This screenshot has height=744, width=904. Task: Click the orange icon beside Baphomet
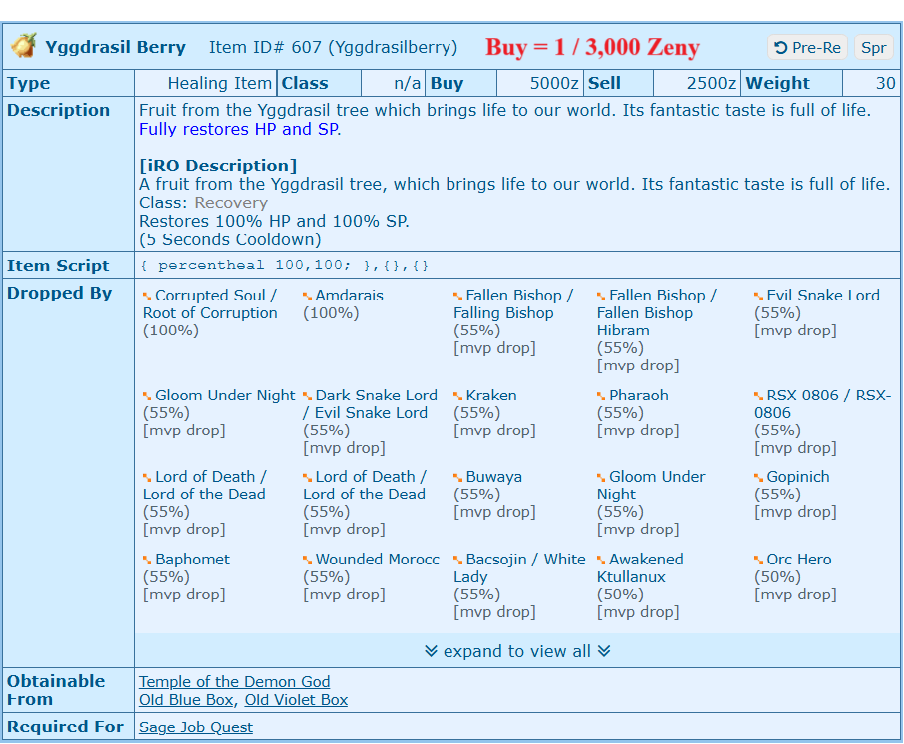[x=148, y=561]
